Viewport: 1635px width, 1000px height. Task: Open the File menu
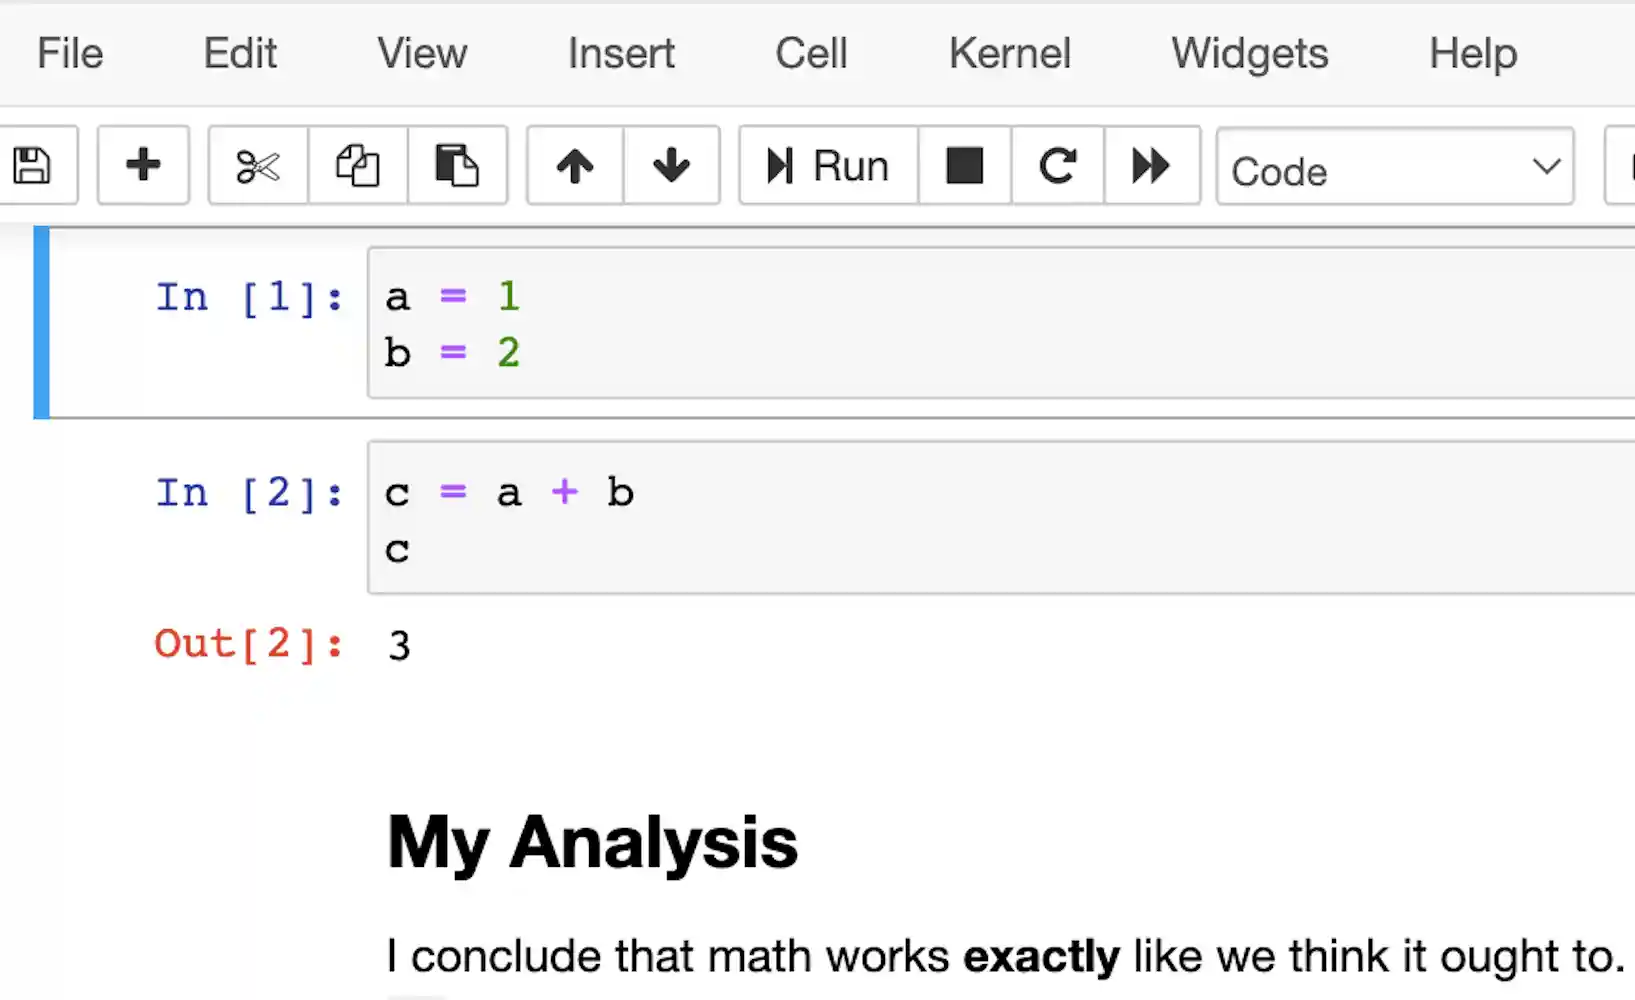tap(68, 53)
